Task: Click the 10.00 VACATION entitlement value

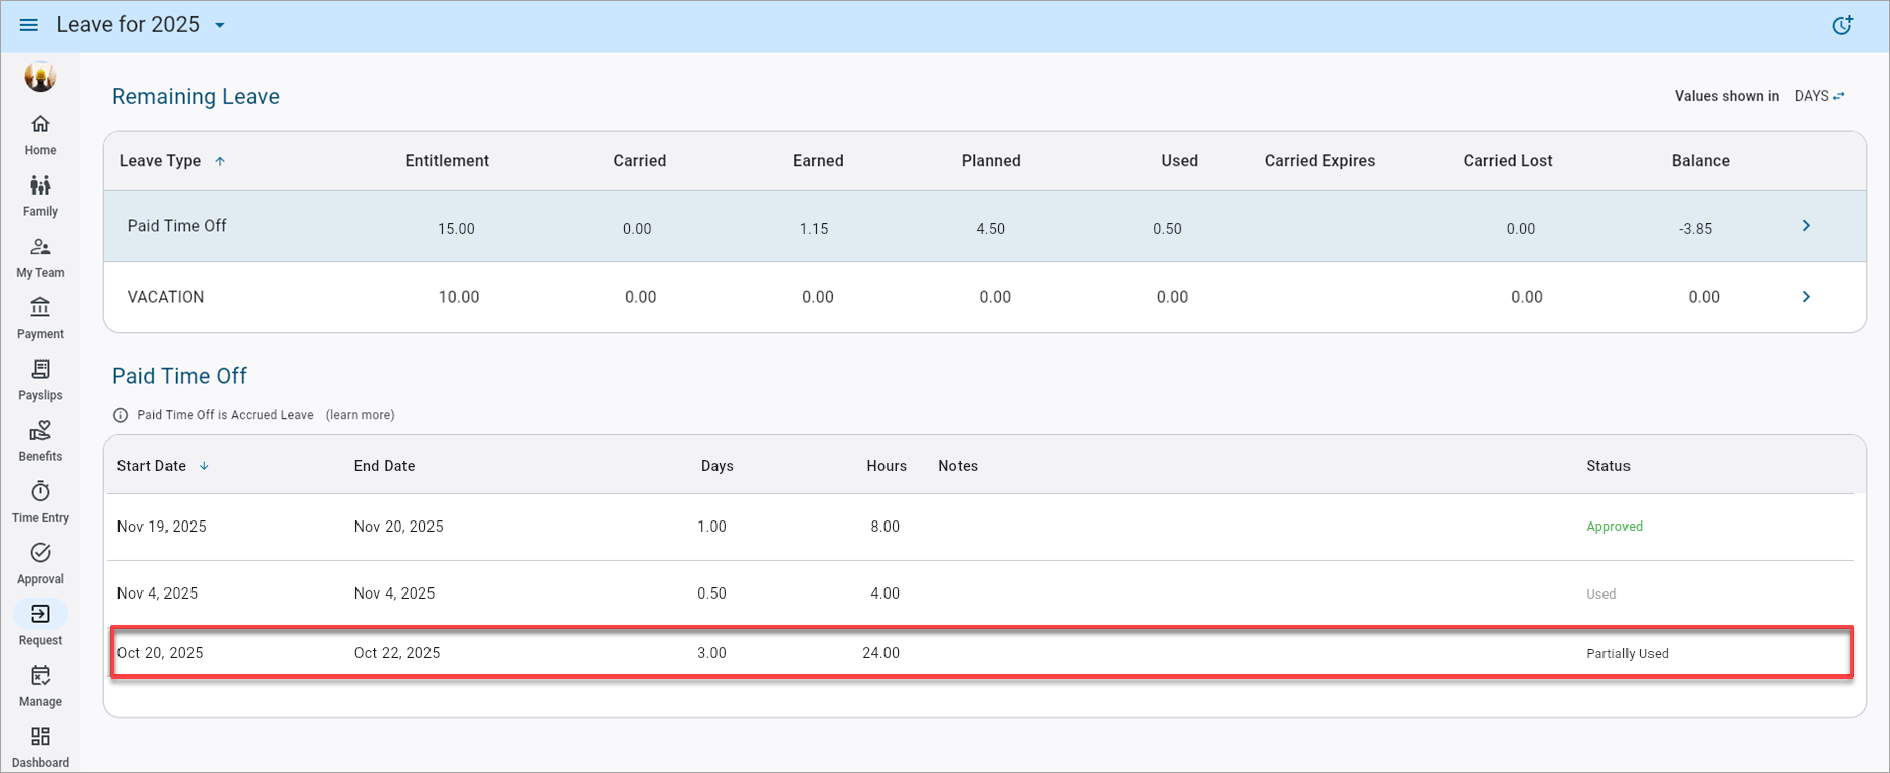Action: tap(459, 297)
